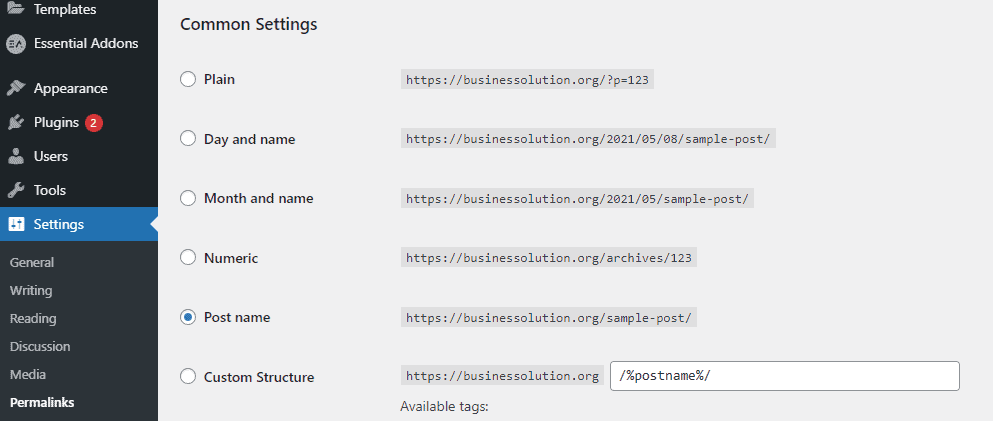Choose Day and name permalink structure
Image resolution: width=993 pixels, height=421 pixels.
pyautogui.click(x=188, y=139)
